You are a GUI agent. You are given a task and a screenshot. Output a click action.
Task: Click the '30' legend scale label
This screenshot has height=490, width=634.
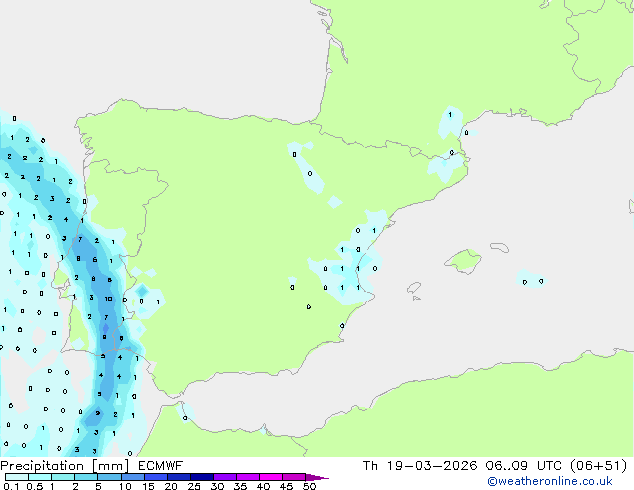click(217, 486)
